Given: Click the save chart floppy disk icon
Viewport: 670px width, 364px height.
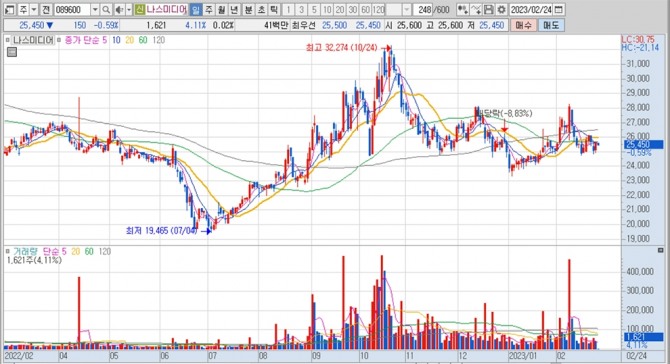Looking at the screenshot, I should point(488,9).
